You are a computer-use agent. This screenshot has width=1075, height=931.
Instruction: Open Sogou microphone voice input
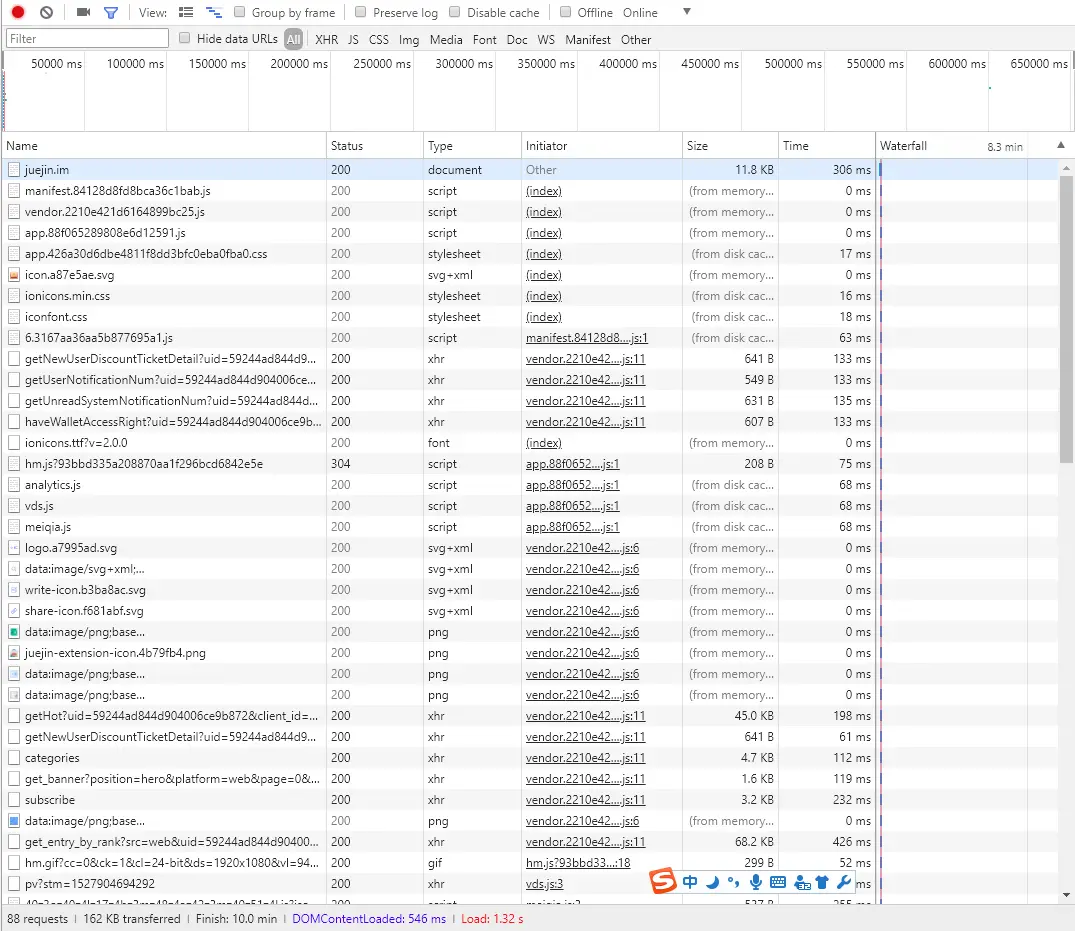(x=756, y=882)
